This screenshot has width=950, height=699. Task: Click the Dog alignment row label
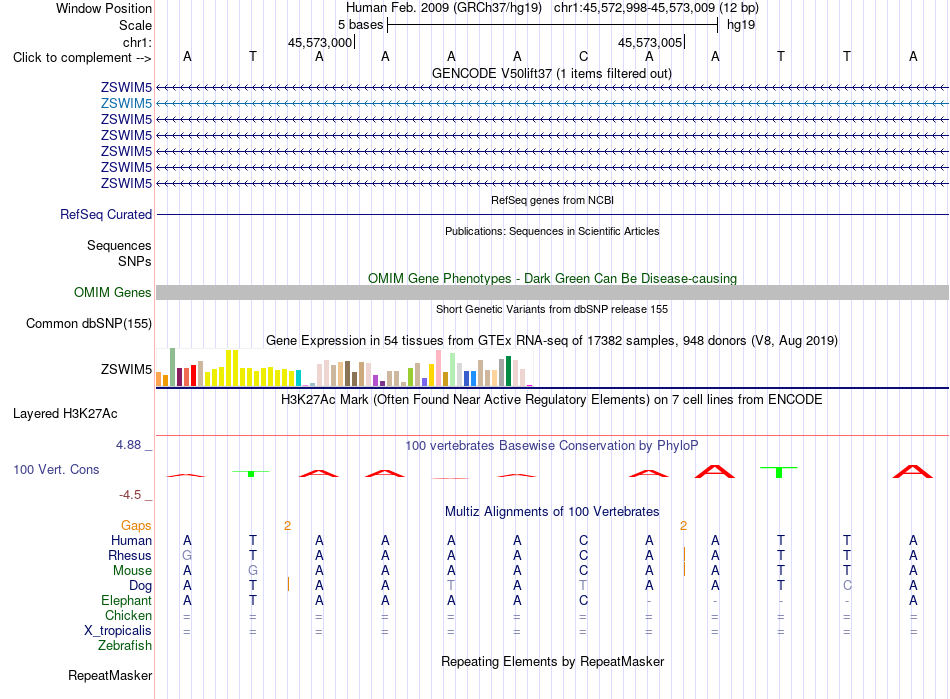coord(140,586)
